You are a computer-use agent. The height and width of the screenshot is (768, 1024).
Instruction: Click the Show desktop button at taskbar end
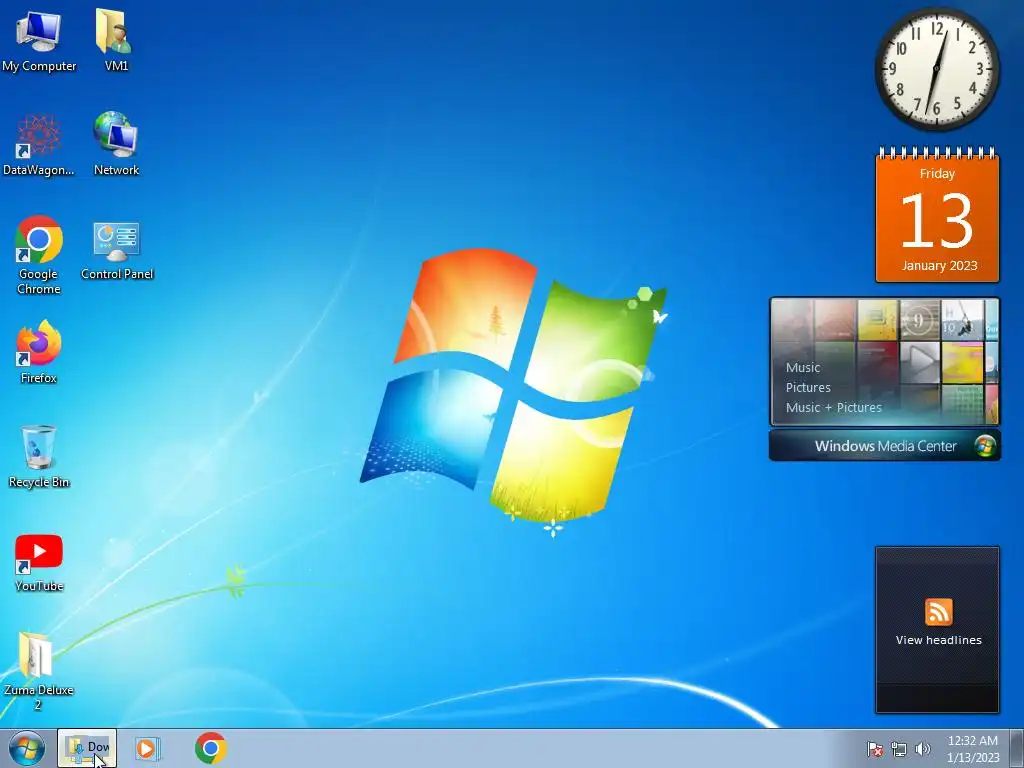1017,748
